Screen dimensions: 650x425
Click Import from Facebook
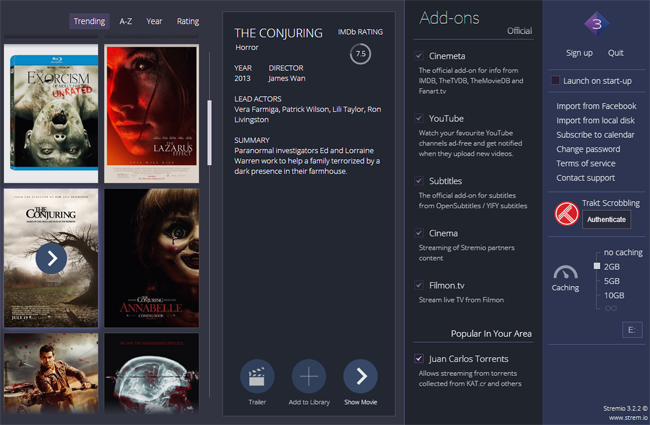click(596, 106)
